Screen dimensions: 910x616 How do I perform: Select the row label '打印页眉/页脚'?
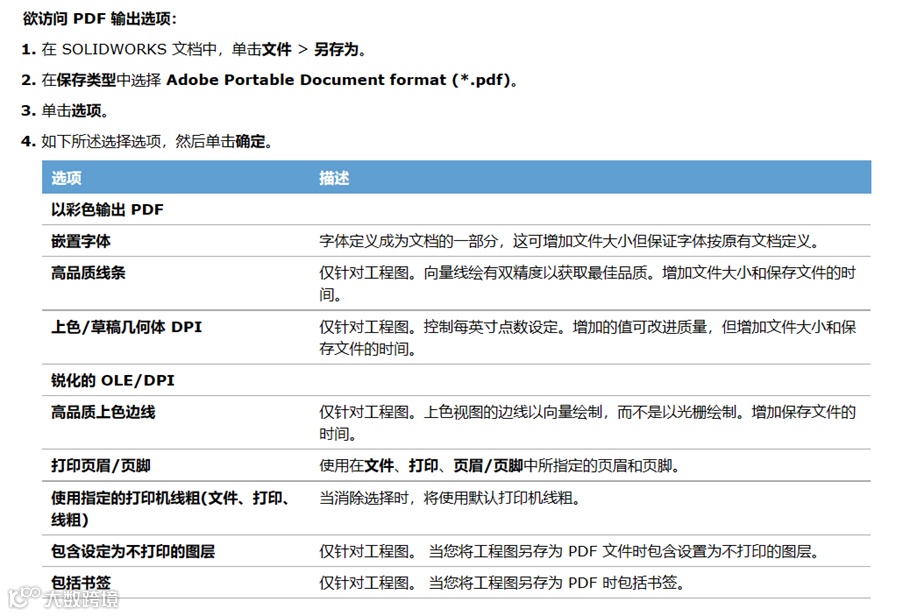pyautogui.click(x=101, y=466)
